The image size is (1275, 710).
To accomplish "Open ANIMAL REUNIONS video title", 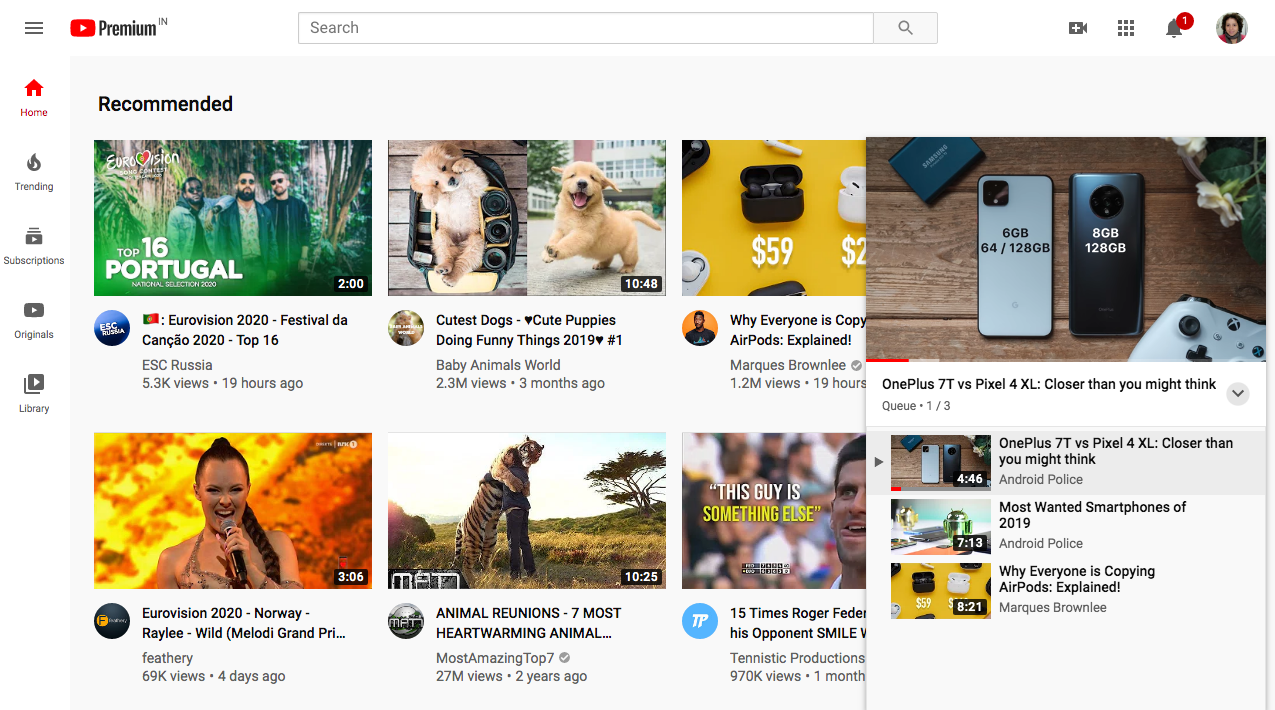I will [x=529, y=623].
